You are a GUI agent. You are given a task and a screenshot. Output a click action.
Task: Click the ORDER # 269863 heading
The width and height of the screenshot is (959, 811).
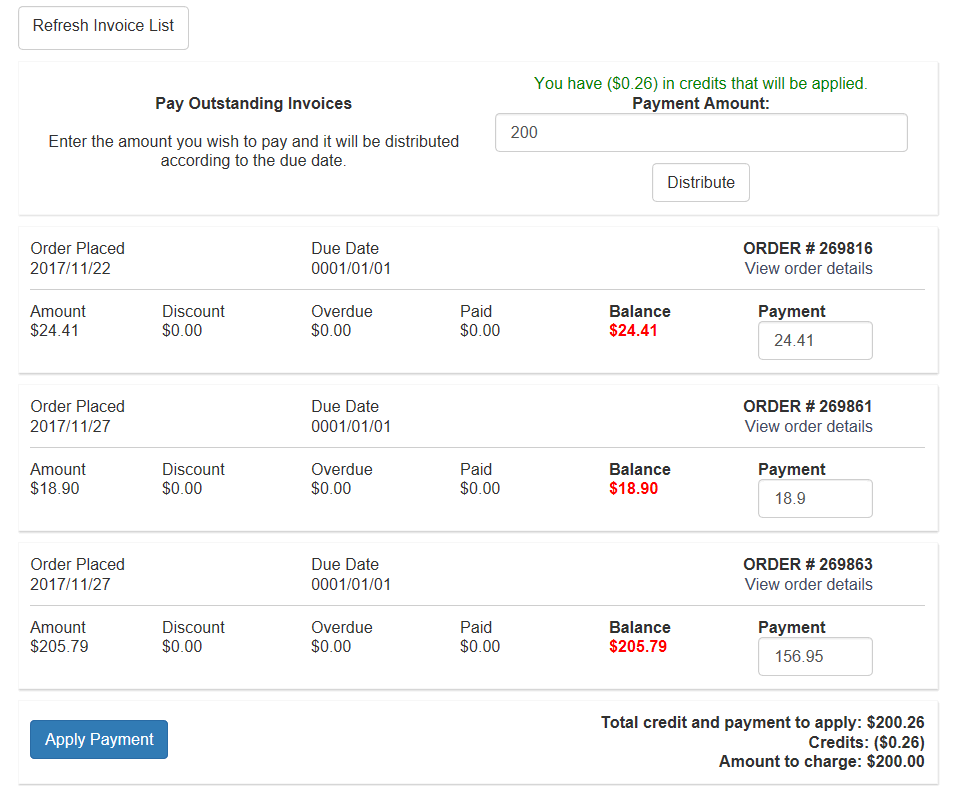tap(808, 565)
